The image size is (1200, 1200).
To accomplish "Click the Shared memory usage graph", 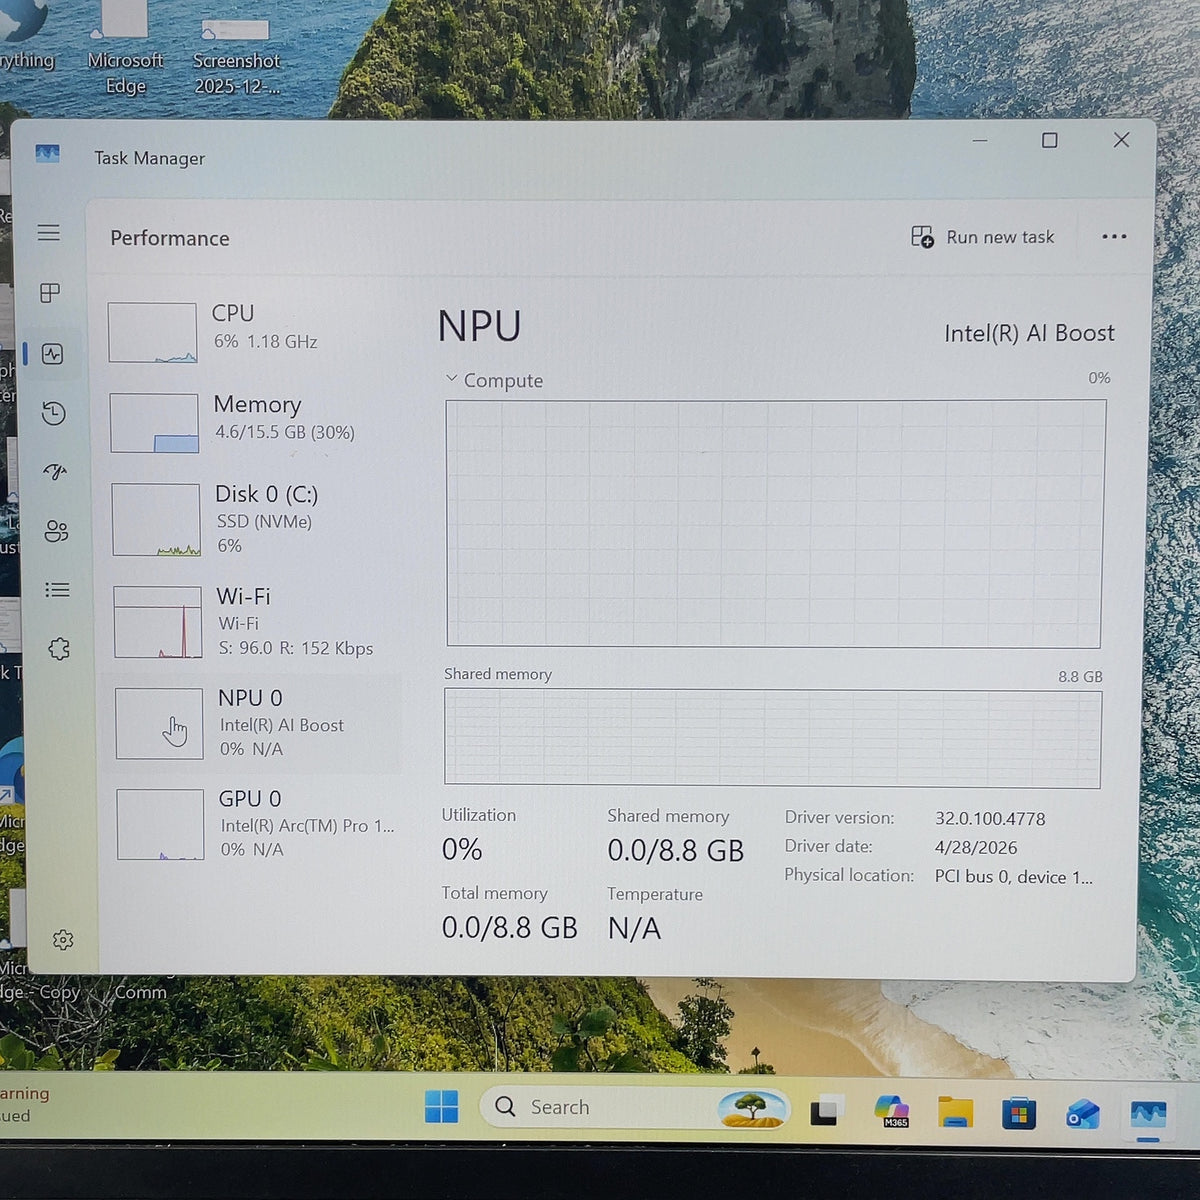I will [x=772, y=738].
